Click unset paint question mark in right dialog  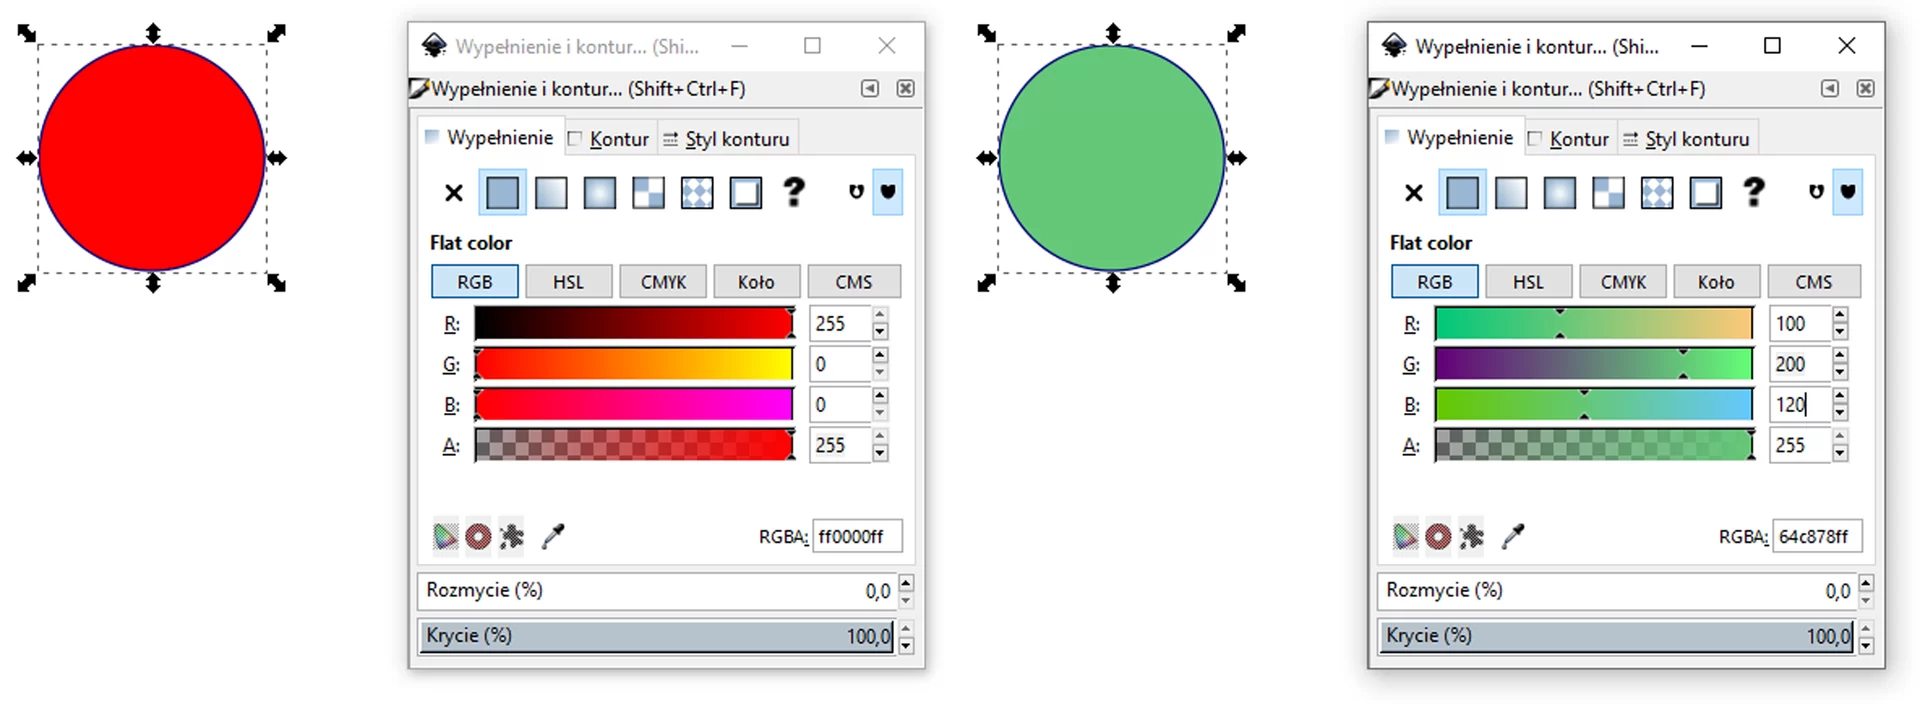[x=1754, y=192]
